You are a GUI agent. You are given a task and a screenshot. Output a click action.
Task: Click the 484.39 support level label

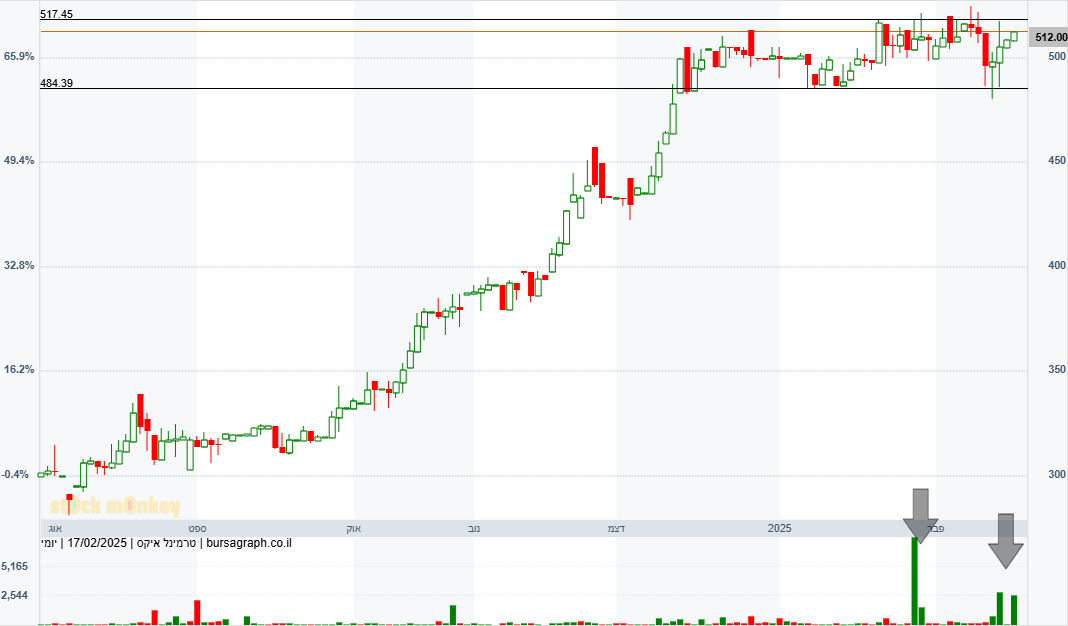coord(57,83)
